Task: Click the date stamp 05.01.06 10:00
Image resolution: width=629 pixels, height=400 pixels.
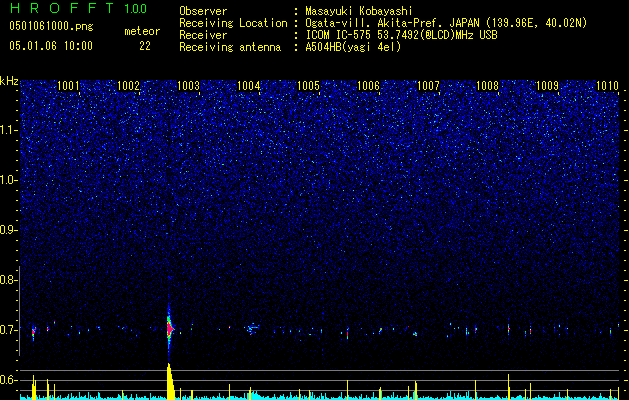Action: click(x=51, y=46)
